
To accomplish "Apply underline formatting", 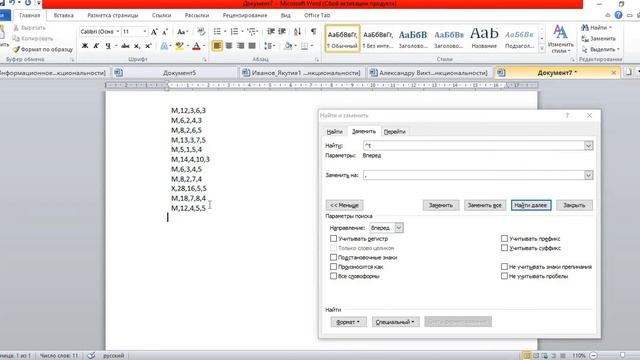I will (x=108, y=46).
